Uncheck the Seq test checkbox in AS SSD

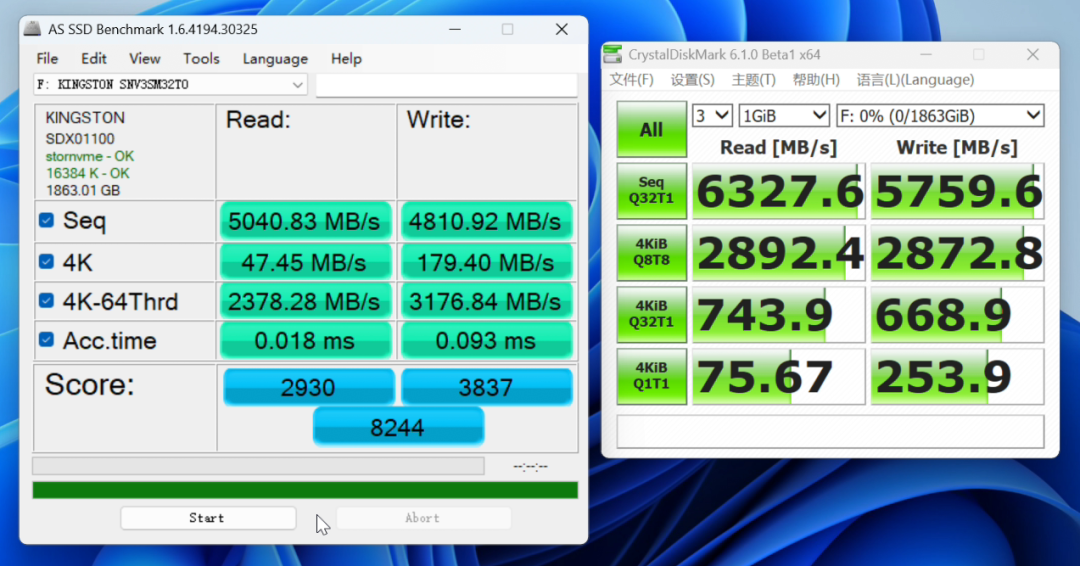(46, 220)
